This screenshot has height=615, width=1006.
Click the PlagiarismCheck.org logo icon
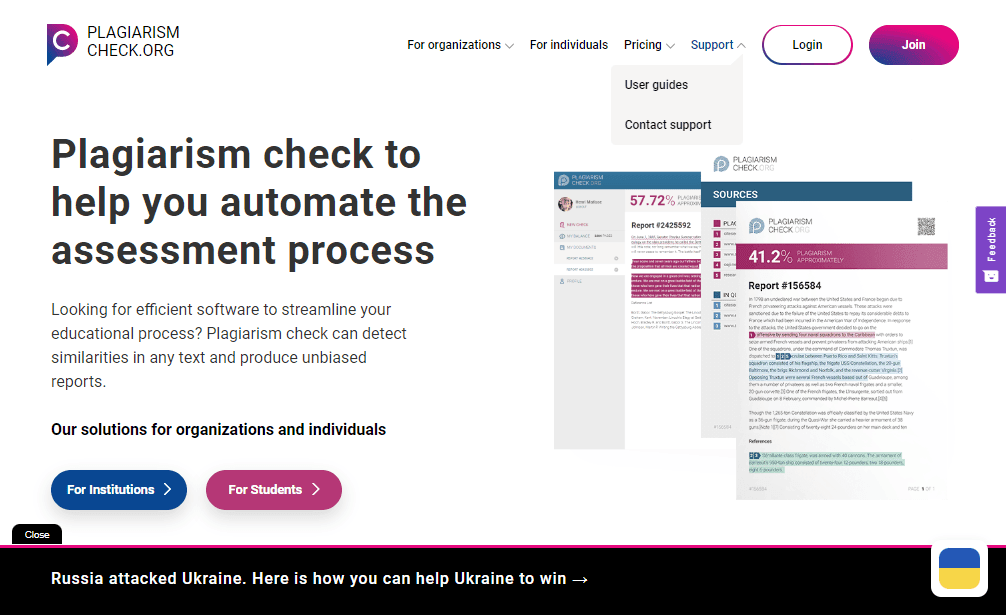coord(62,44)
